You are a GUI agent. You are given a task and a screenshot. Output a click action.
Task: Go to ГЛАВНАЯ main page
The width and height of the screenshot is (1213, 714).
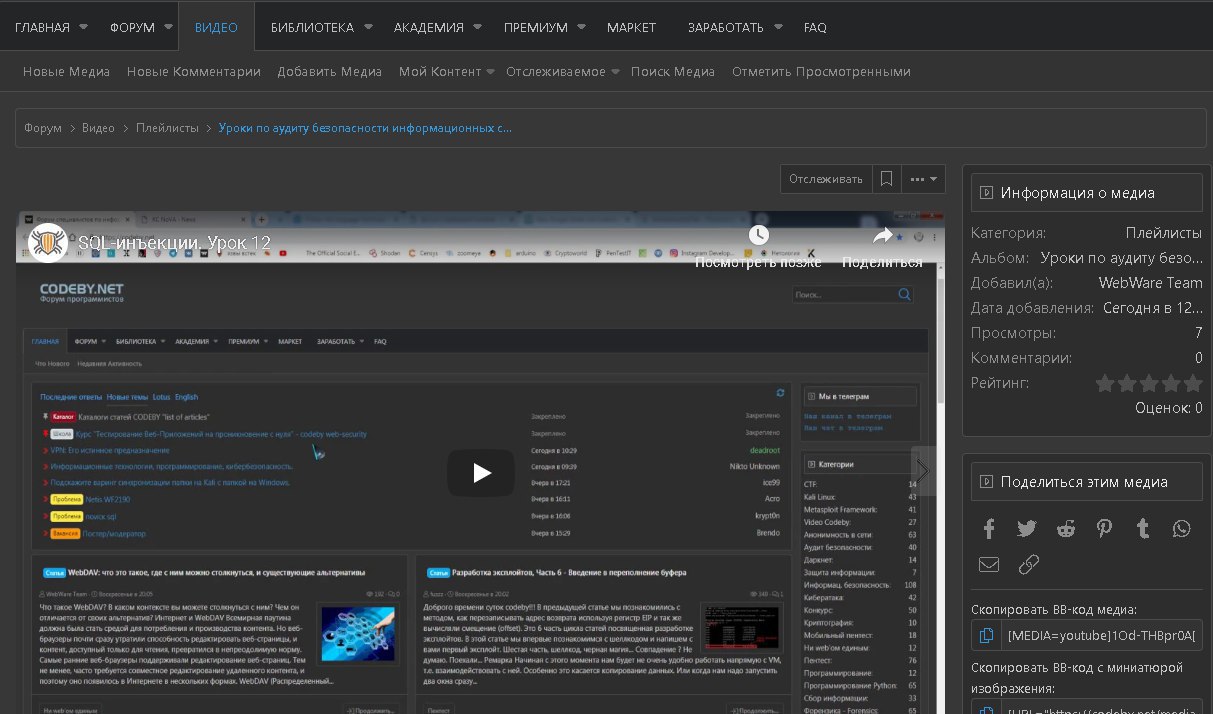point(42,27)
